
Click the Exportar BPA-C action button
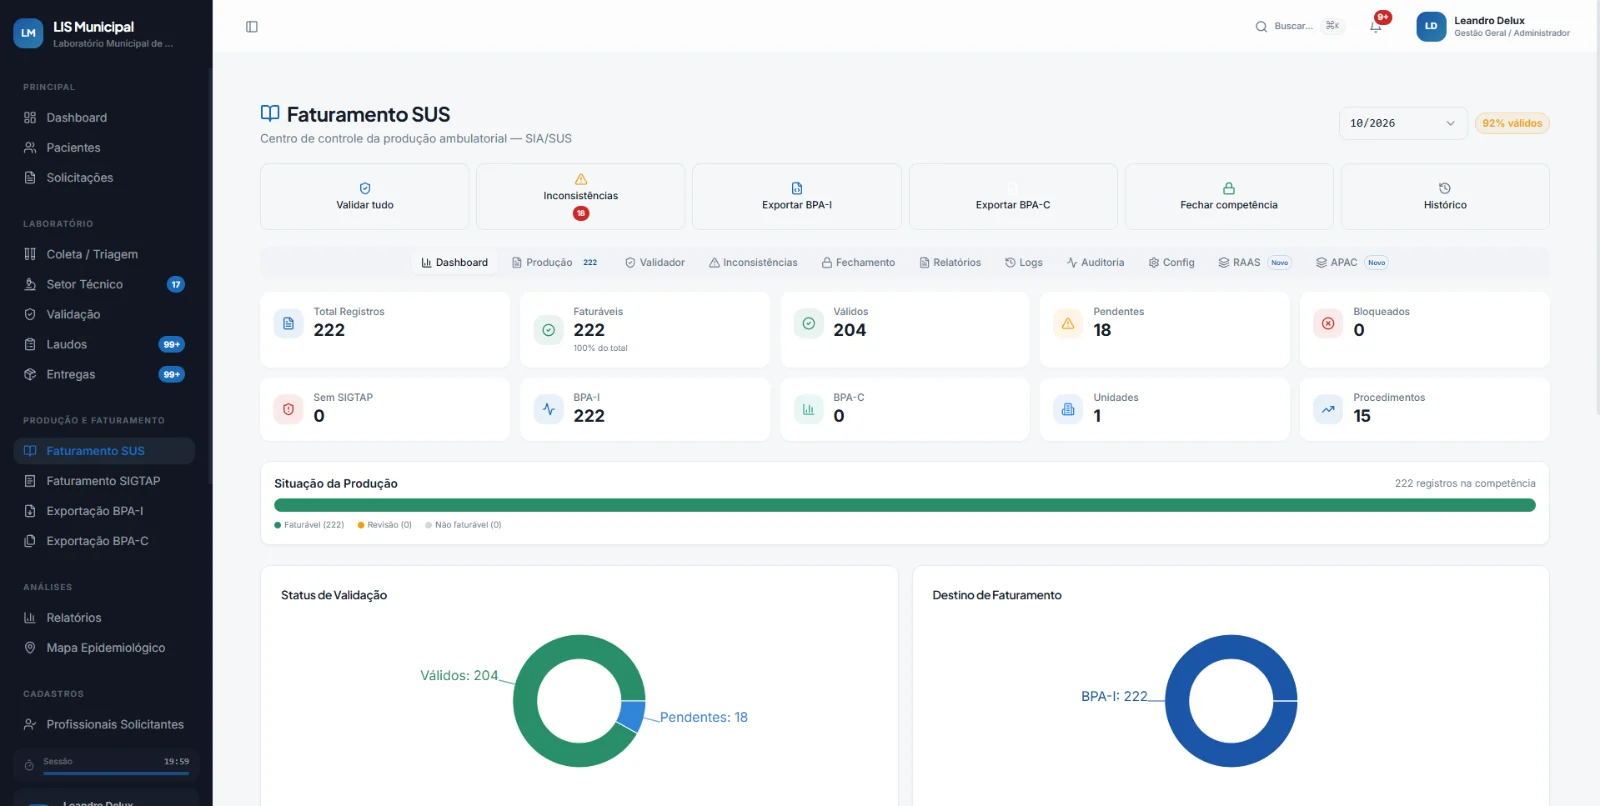tap(1013, 197)
